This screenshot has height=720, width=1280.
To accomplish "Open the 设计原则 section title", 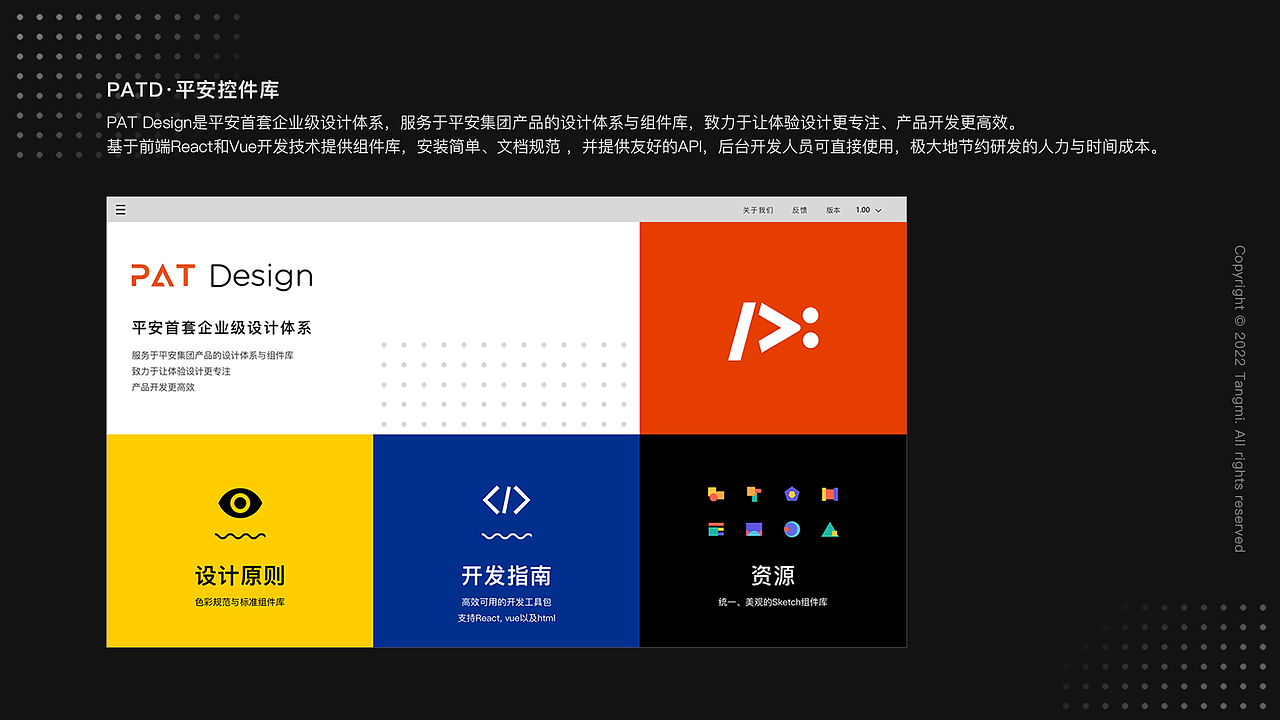I will [240, 576].
